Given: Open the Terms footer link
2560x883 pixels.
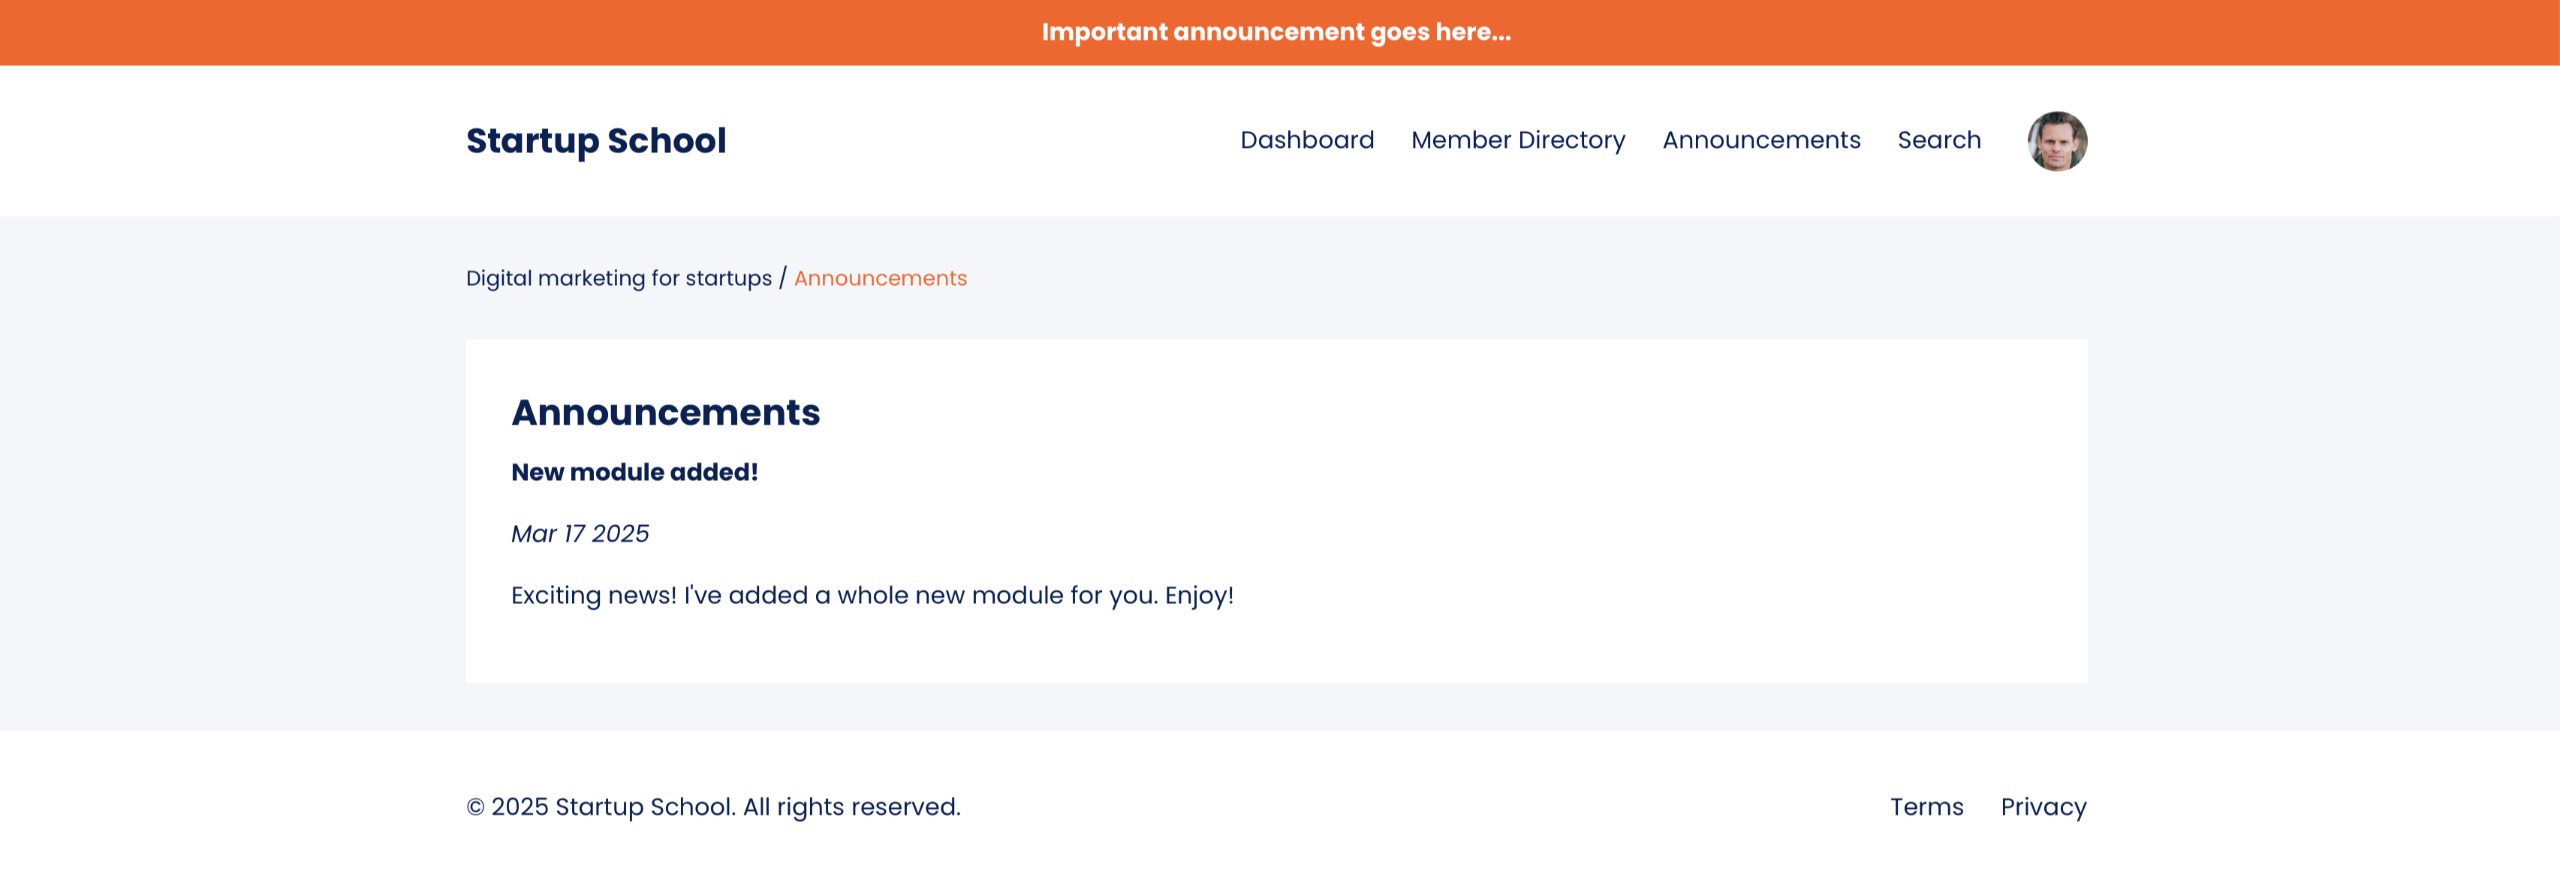Looking at the screenshot, I should coord(1926,807).
